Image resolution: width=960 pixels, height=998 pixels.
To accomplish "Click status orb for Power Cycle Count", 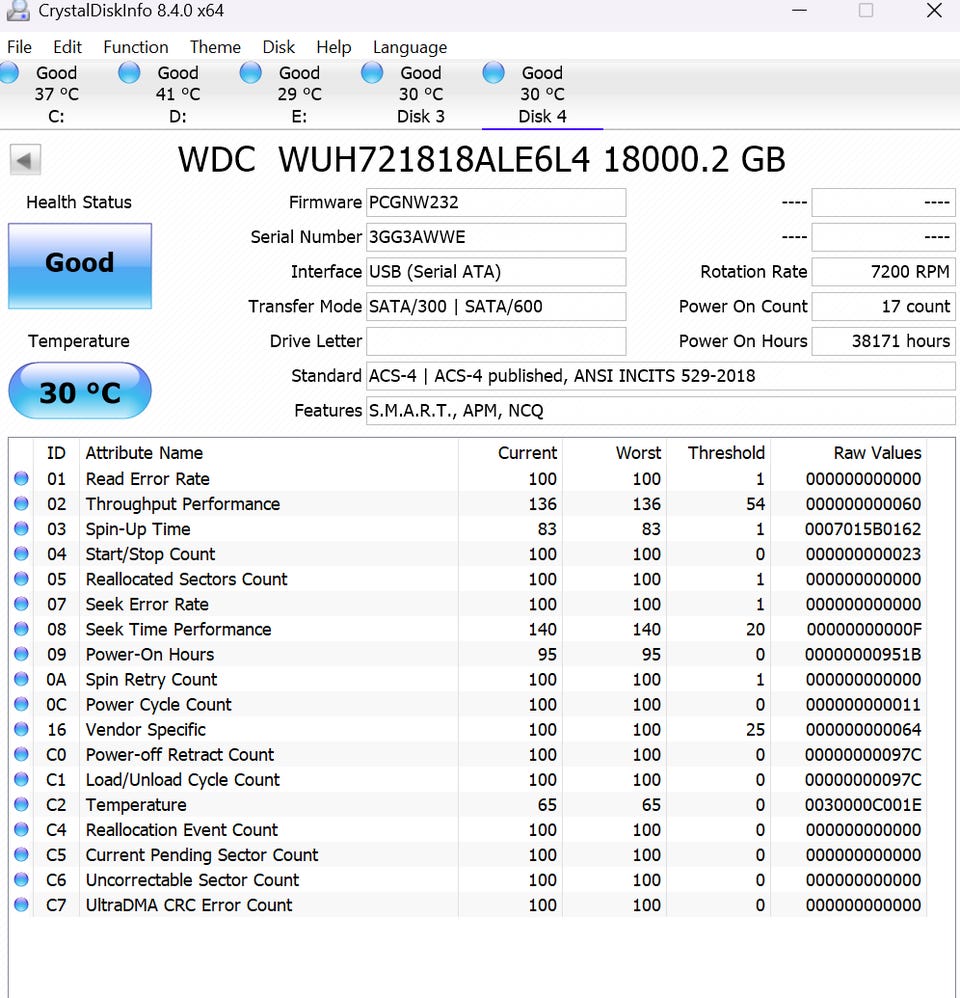I will (22, 704).
